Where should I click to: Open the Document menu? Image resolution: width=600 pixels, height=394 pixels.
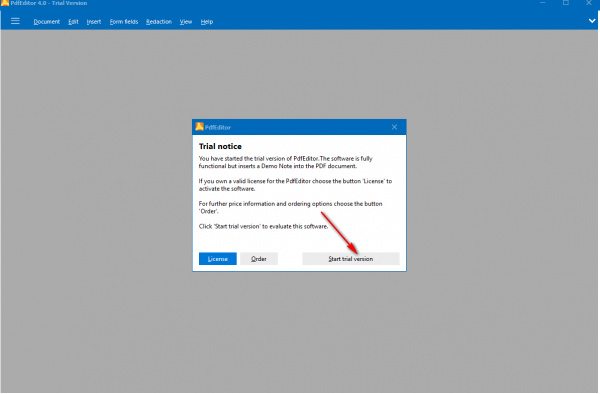47,22
